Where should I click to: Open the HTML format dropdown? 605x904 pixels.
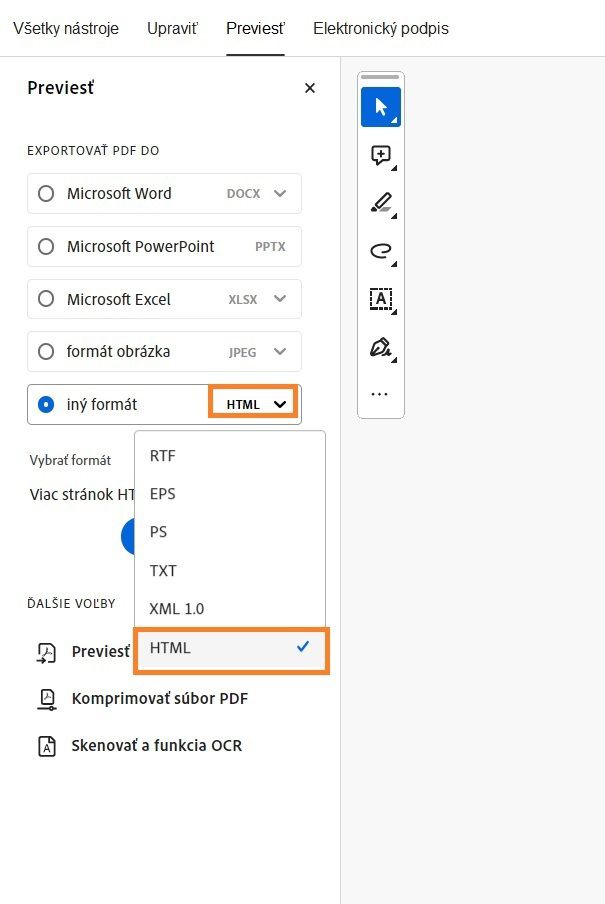pos(253,404)
